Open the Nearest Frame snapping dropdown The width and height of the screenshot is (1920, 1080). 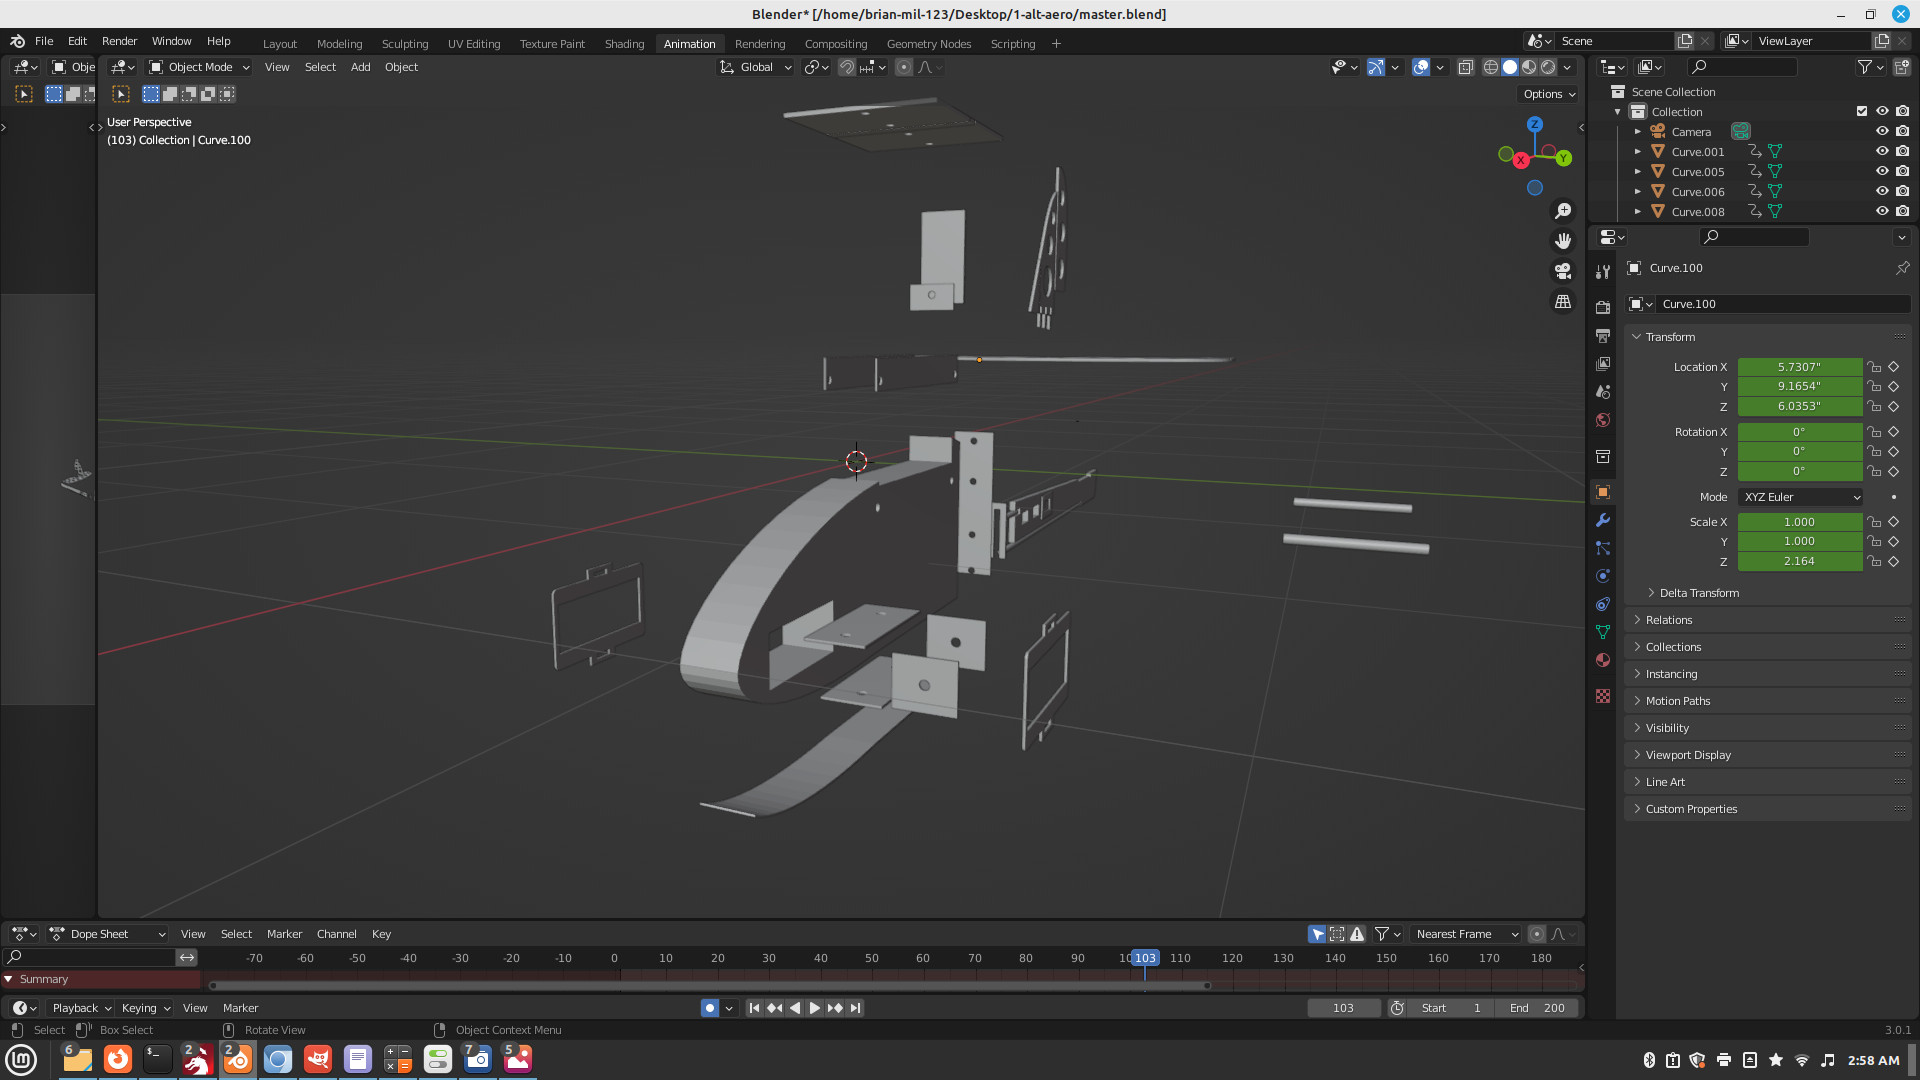tap(1467, 934)
